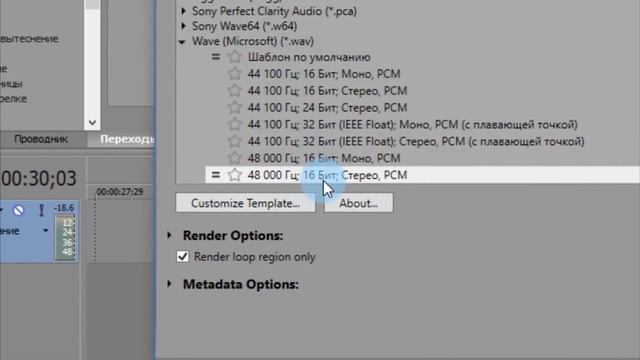The width and height of the screenshot is (640, 360).
Task: Click the Sony Wave64 (*.w64) format label
Action: (244, 26)
